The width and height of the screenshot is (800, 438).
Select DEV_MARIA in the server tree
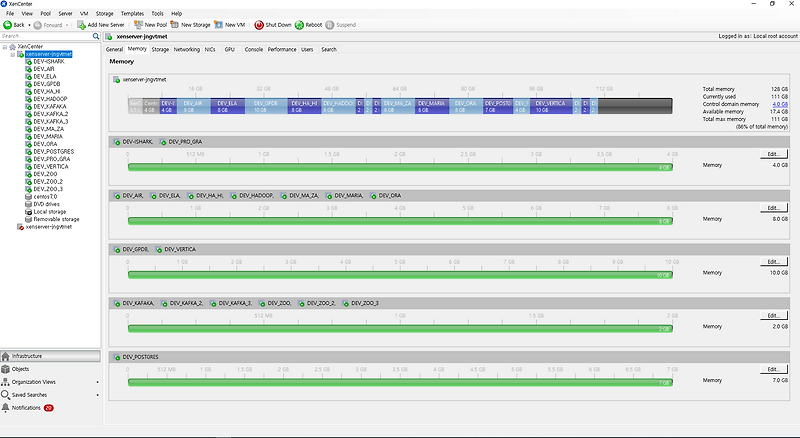click(x=48, y=136)
